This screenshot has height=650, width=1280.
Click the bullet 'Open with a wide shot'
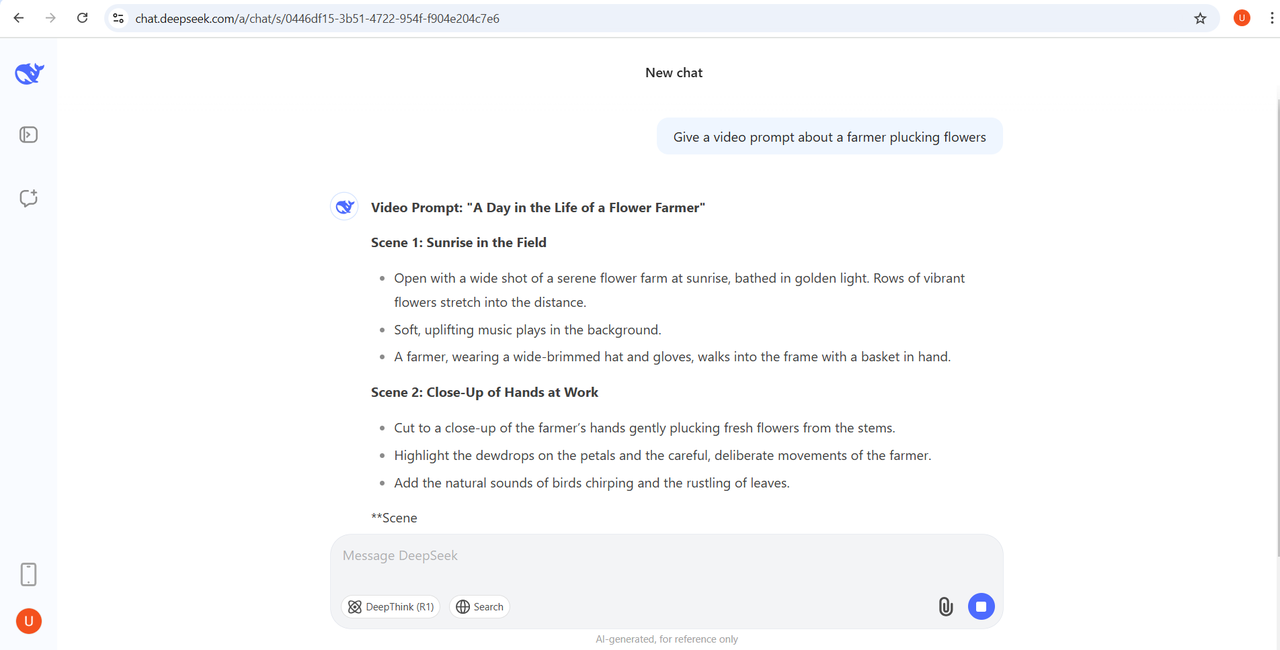point(679,290)
